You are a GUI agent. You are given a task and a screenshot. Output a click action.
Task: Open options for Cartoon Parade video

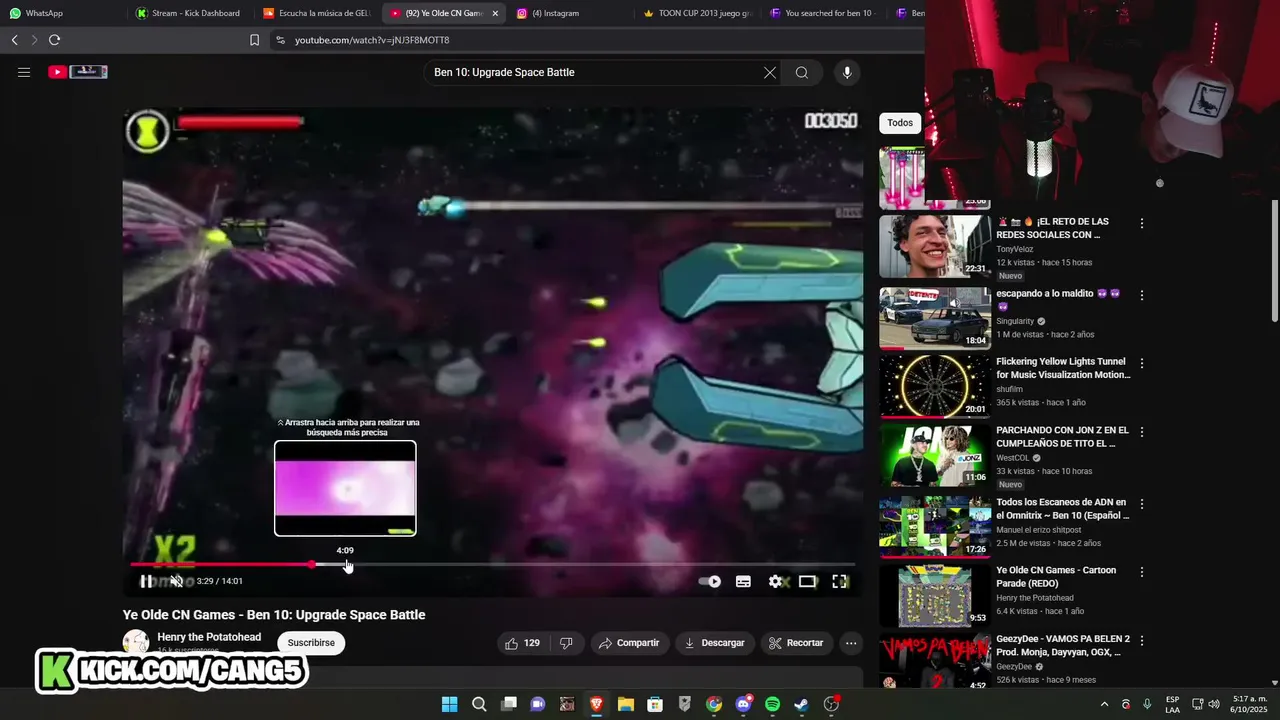[1142, 572]
